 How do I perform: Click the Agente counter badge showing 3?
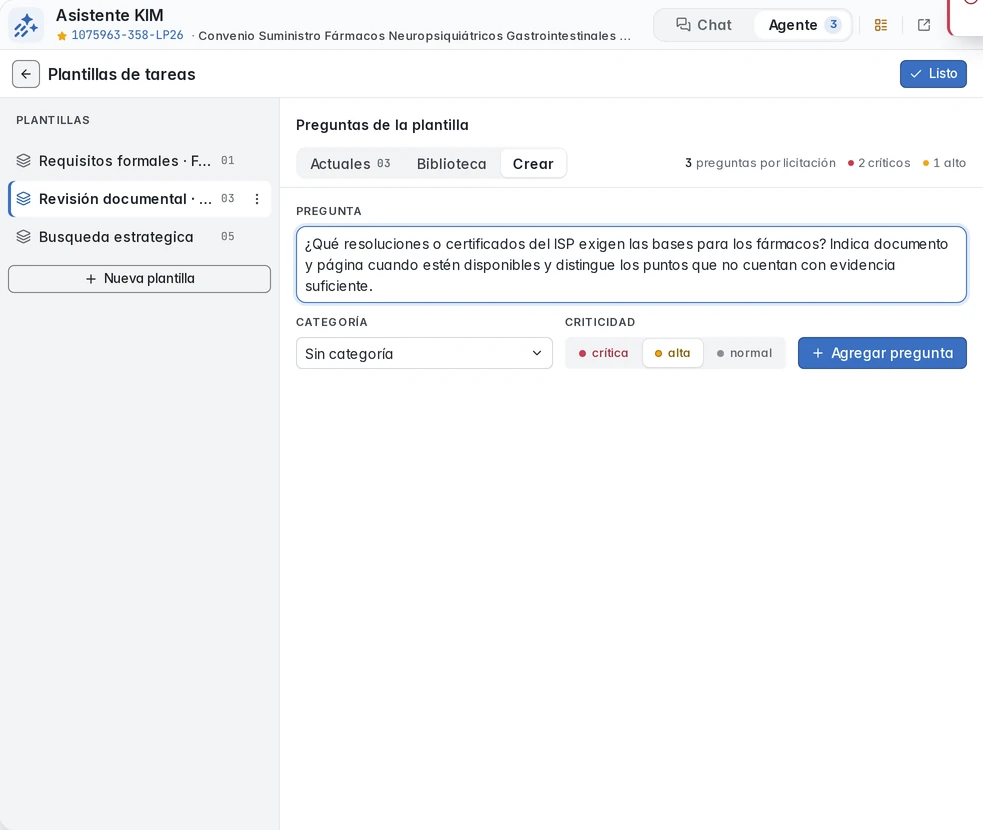coord(833,24)
